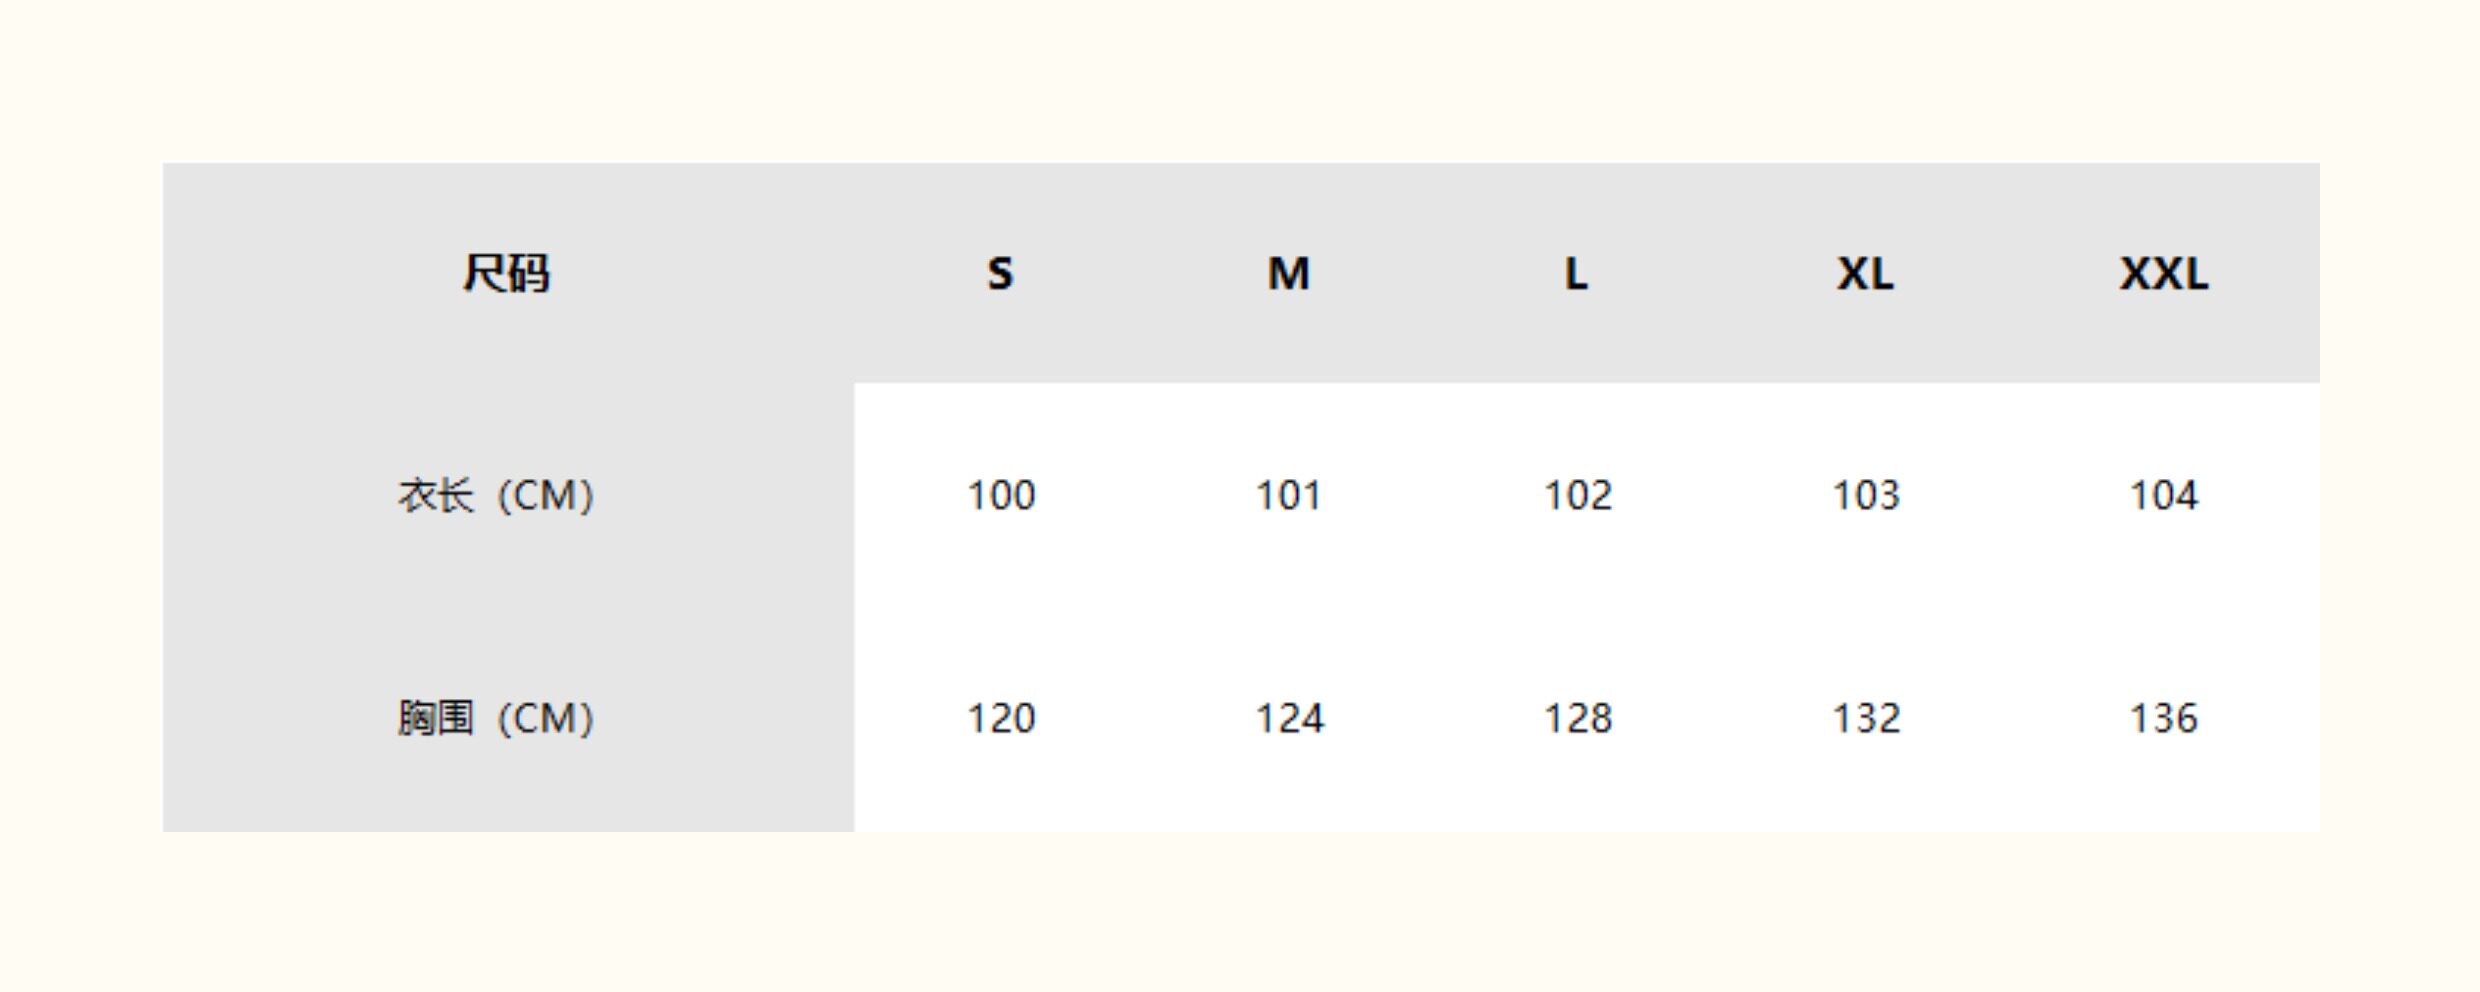Select the M size column header
Viewport: 2480px width, 992px height.
click(1288, 273)
